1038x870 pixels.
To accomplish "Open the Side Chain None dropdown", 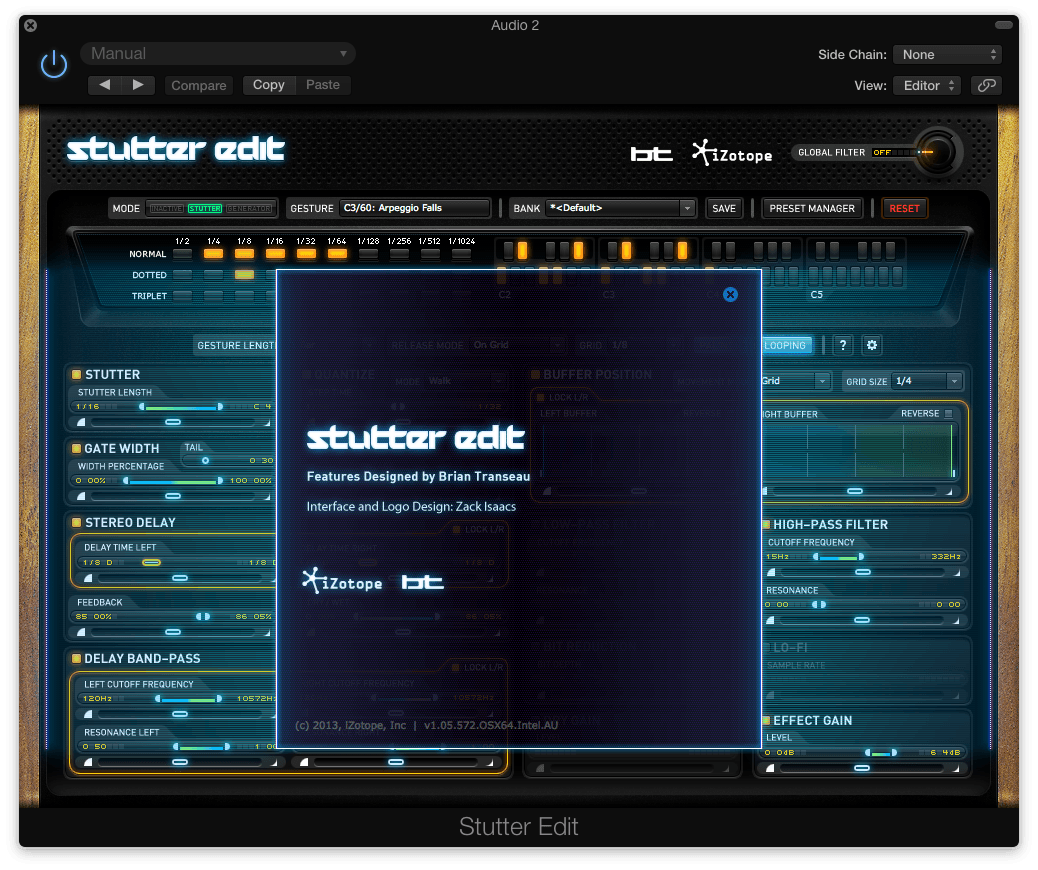I will coord(947,54).
